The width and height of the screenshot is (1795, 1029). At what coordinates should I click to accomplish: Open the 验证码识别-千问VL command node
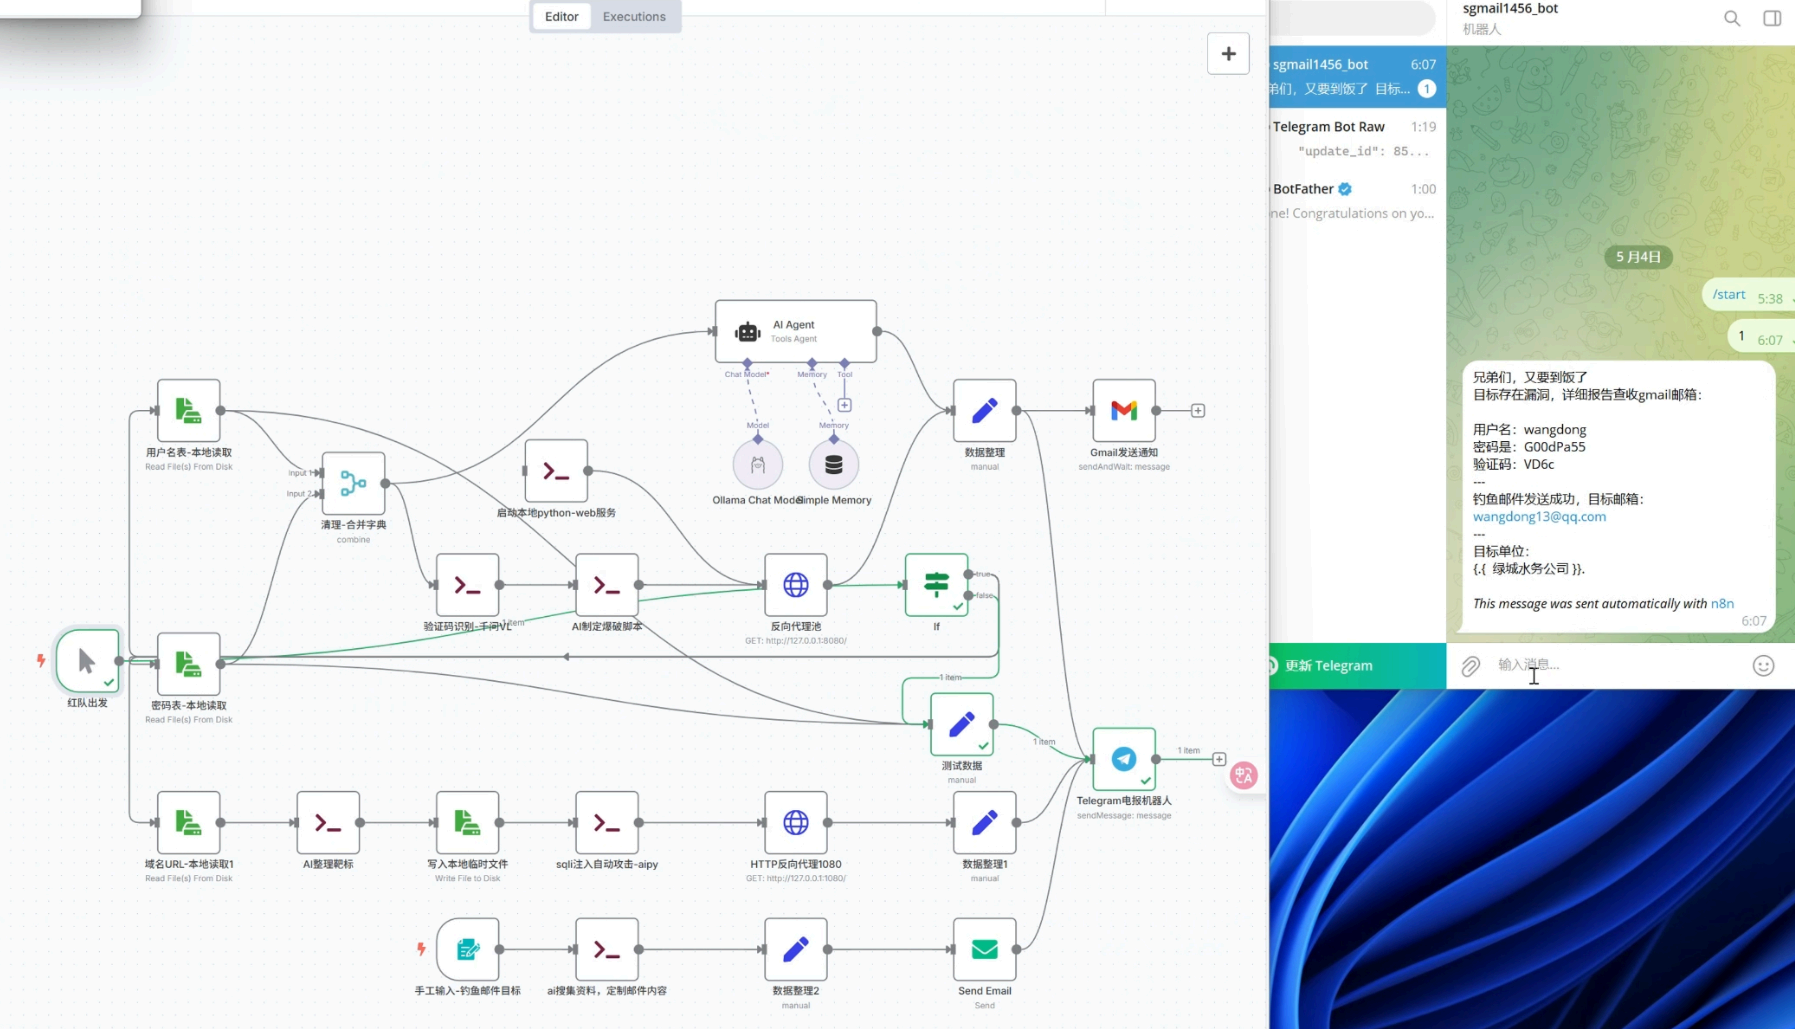tap(467, 585)
